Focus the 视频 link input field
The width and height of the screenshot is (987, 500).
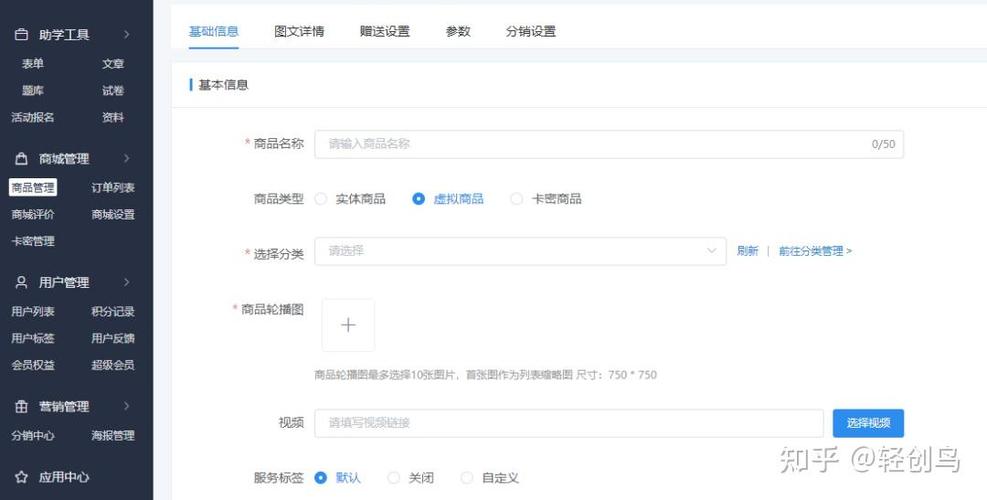click(x=569, y=423)
